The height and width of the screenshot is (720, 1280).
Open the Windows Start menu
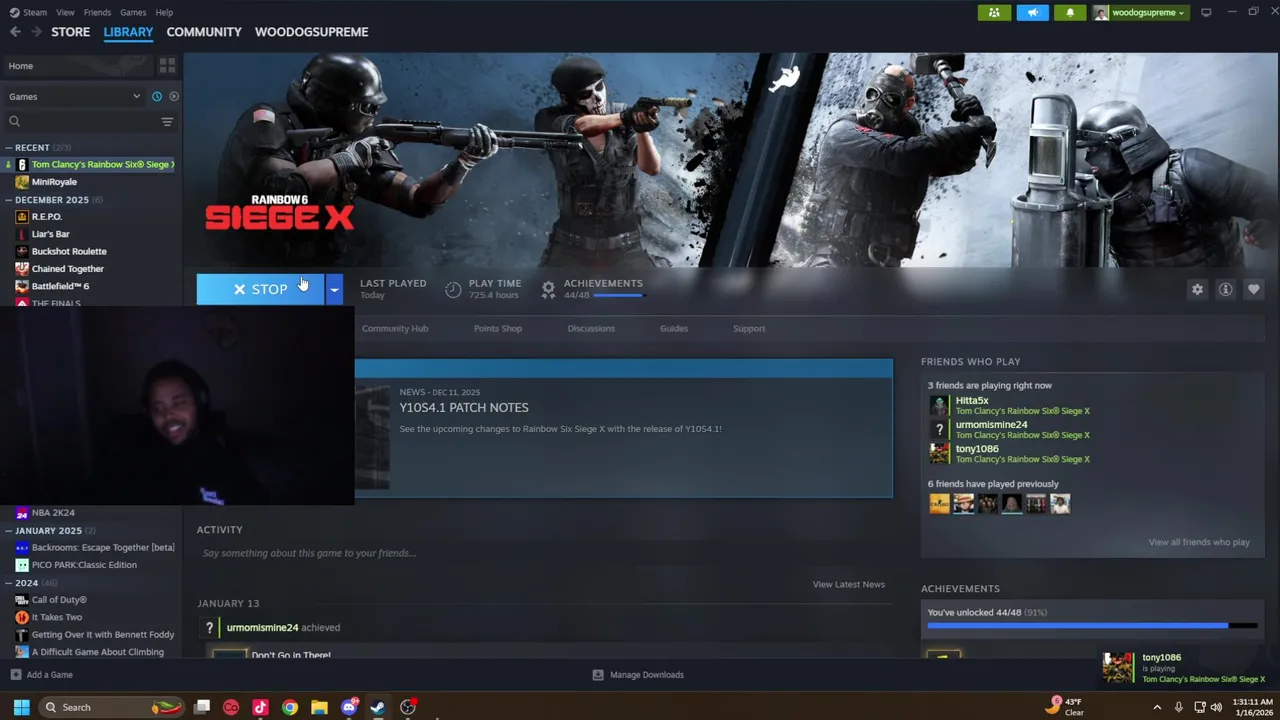(x=21, y=707)
